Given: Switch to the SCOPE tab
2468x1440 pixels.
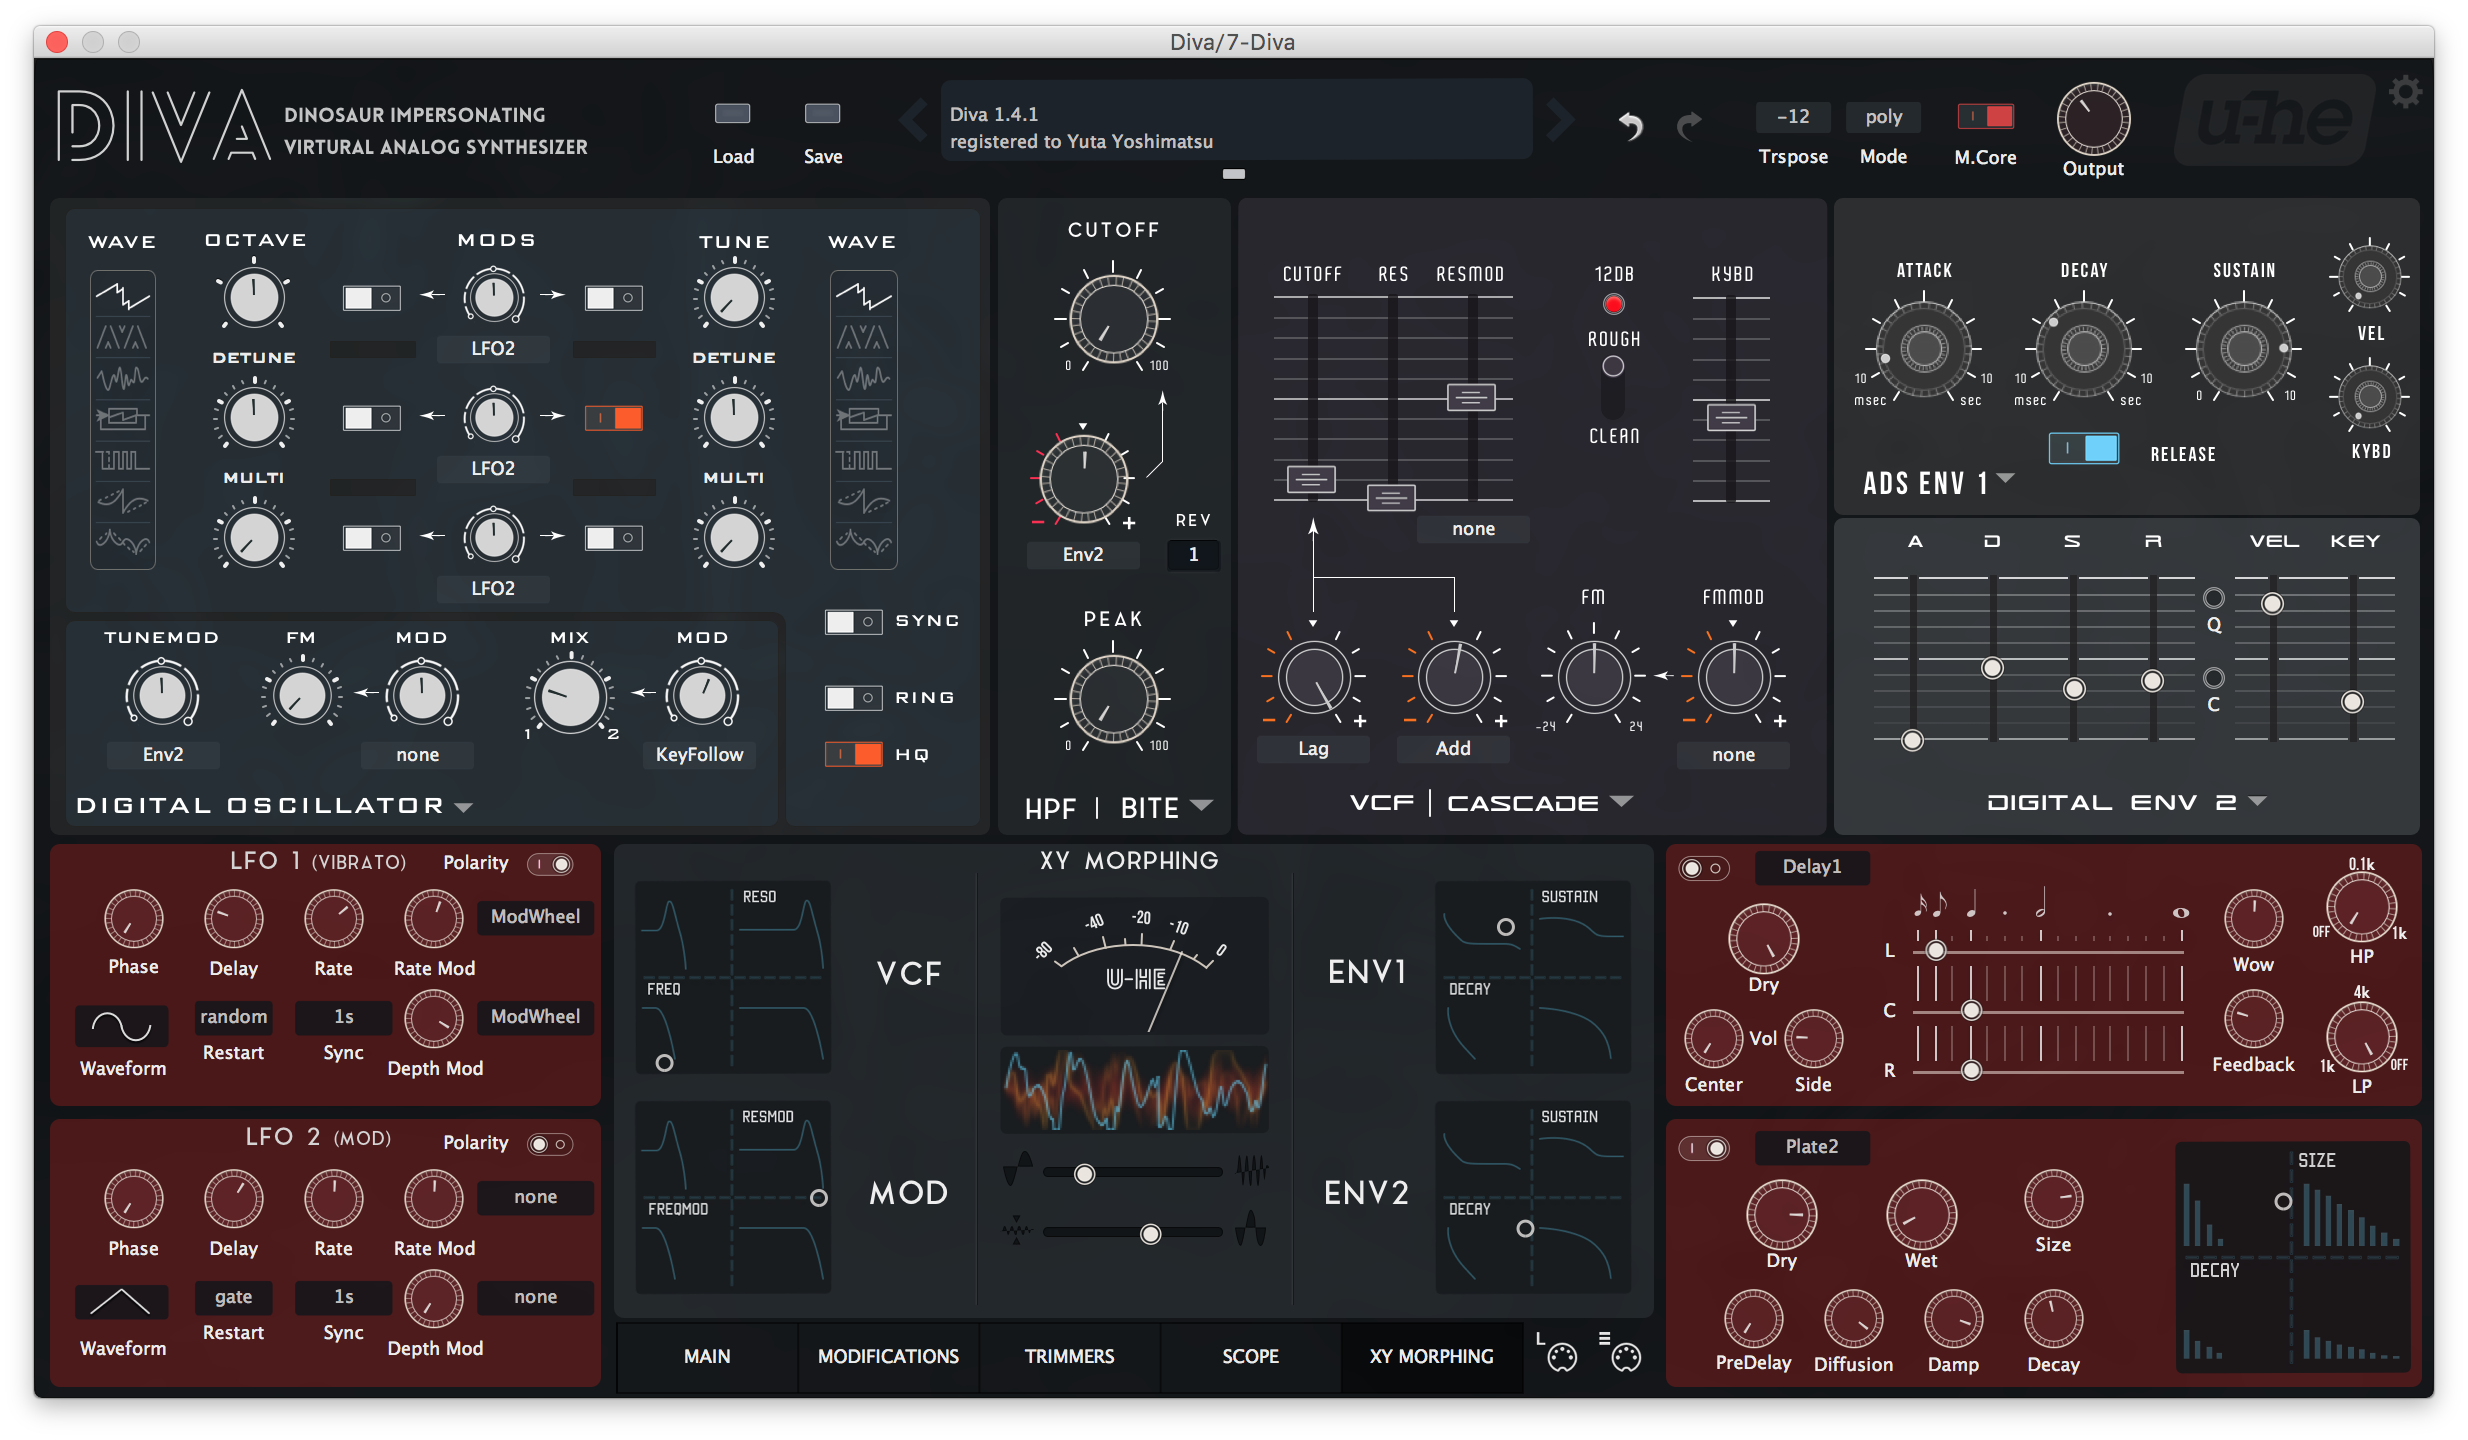Looking at the screenshot, I should coord(1250,1357).
